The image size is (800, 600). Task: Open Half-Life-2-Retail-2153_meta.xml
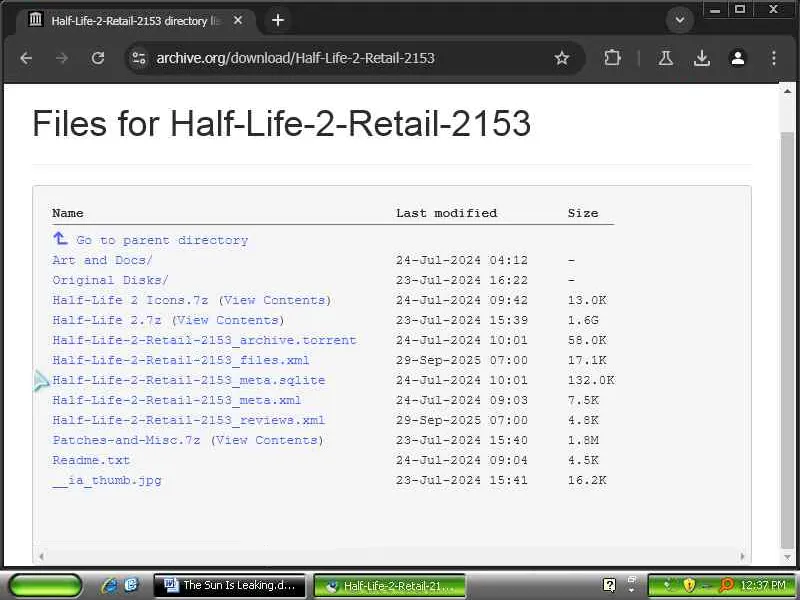tap(177, 400)
